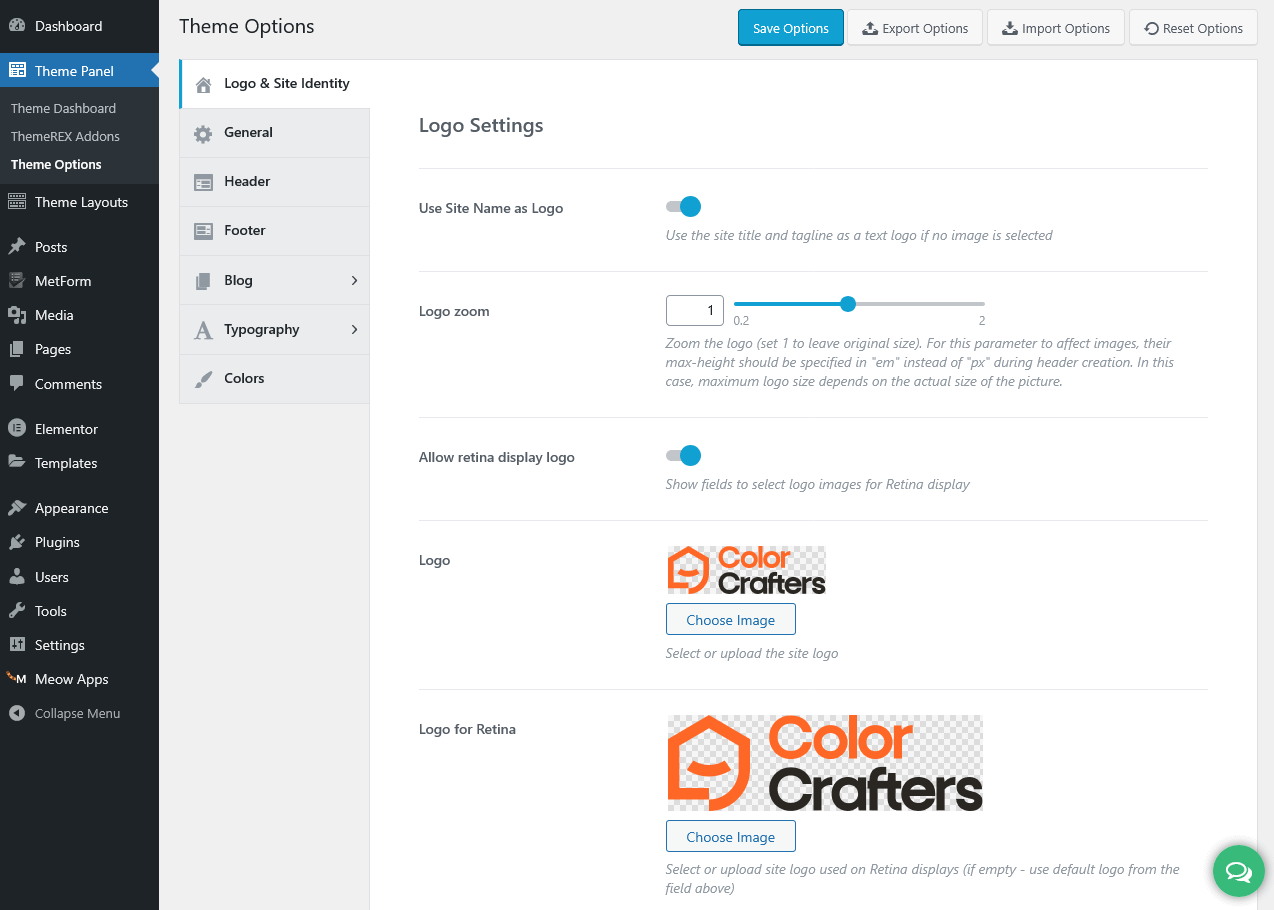Screen dimensions: 1274x910
Task: Open the Logo & Site Identity tab
Action: click(x=275, y=84)
